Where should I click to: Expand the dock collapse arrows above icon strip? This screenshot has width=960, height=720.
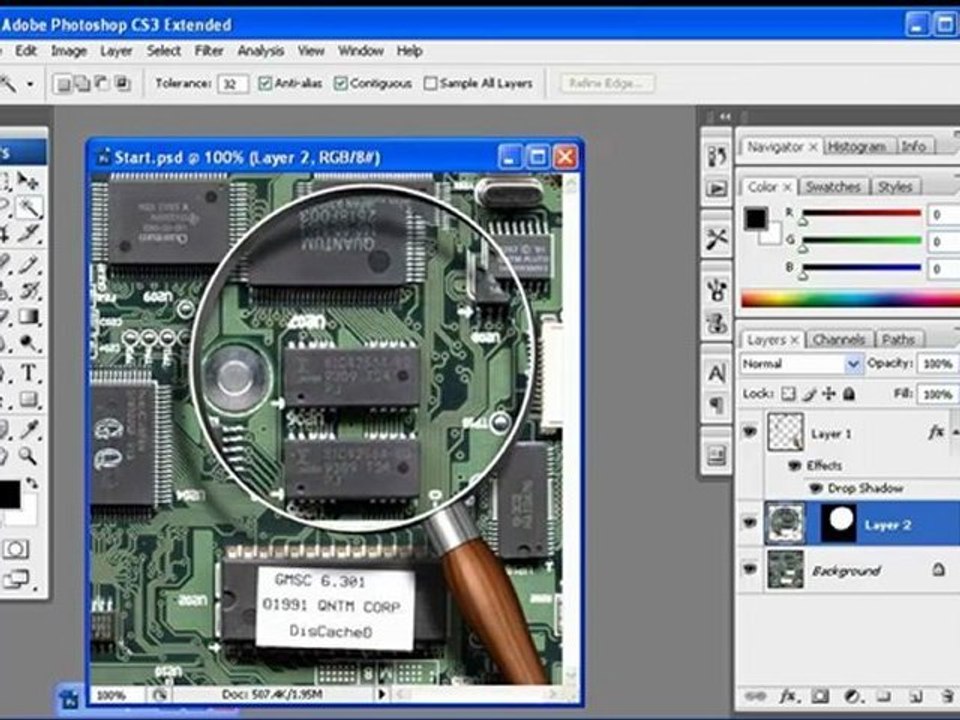tap(726, 116)
